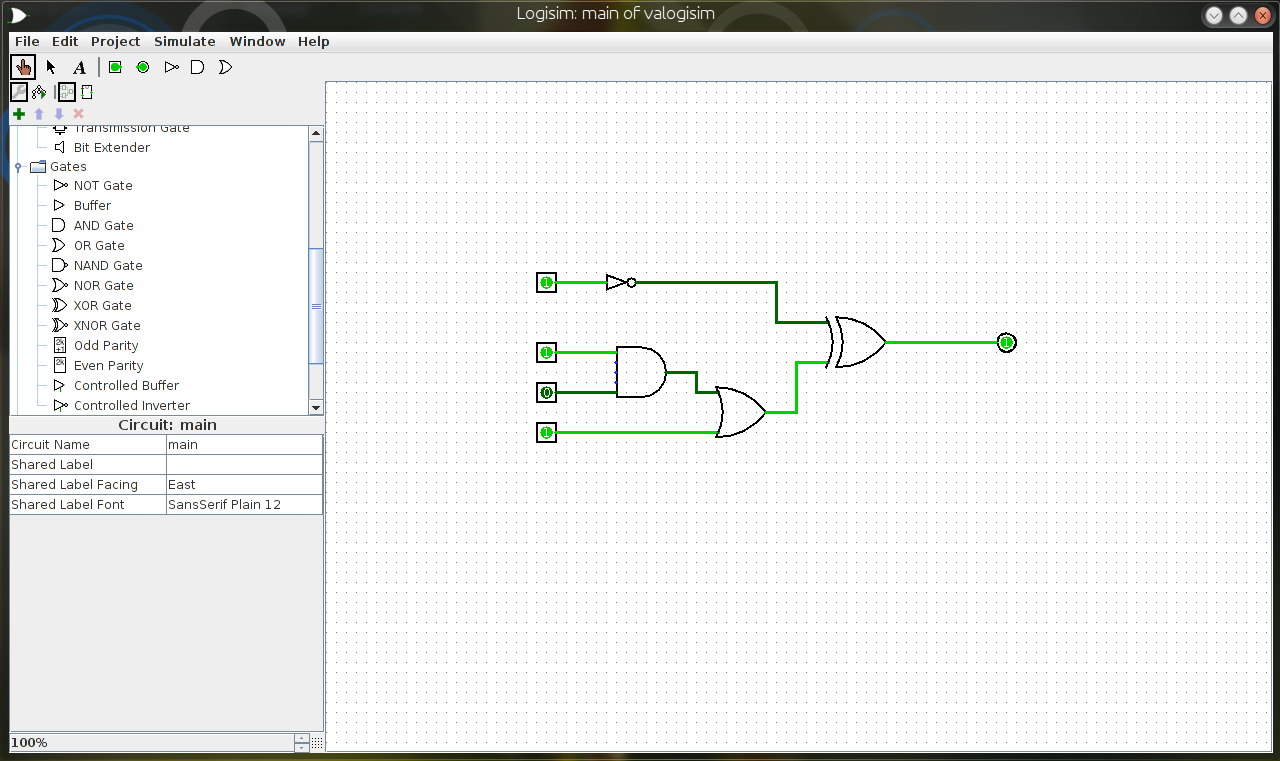Viewport: 1280px width, 761px height.
Task: Open the Window menu
Action: [x=257, y=41]
